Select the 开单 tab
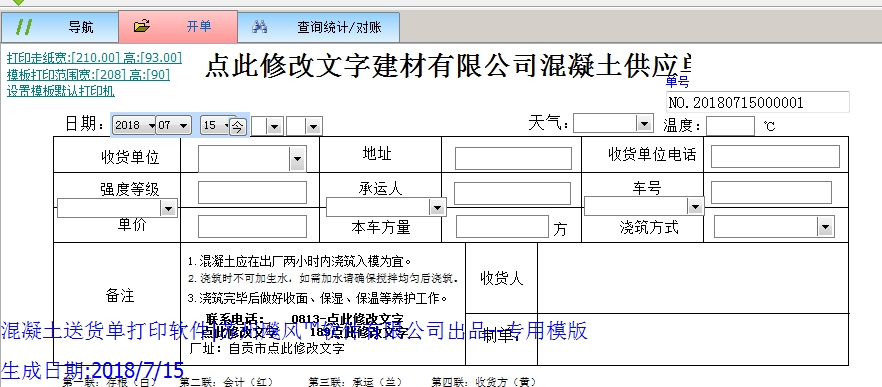The height and width of the screenshot is (387, 882). coord(178,26)
